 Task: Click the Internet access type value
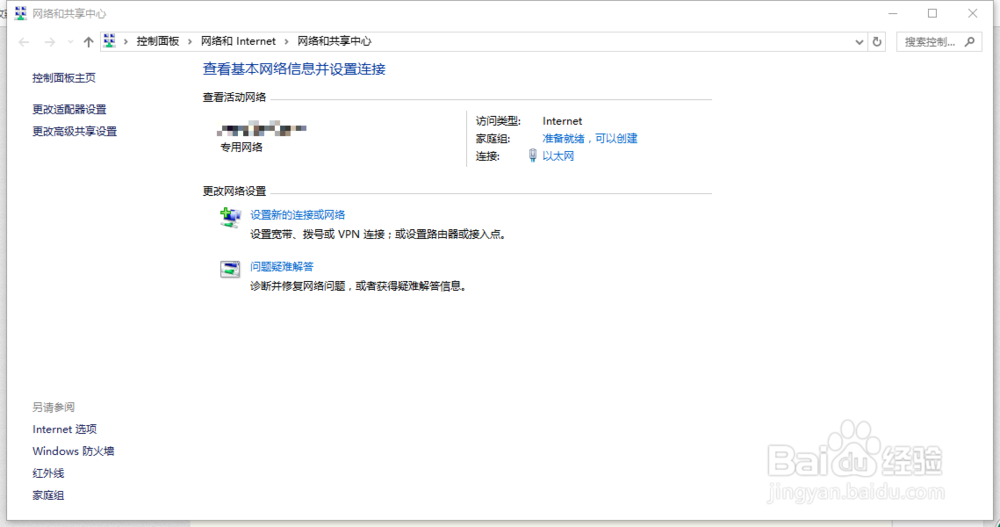point(562,121)
